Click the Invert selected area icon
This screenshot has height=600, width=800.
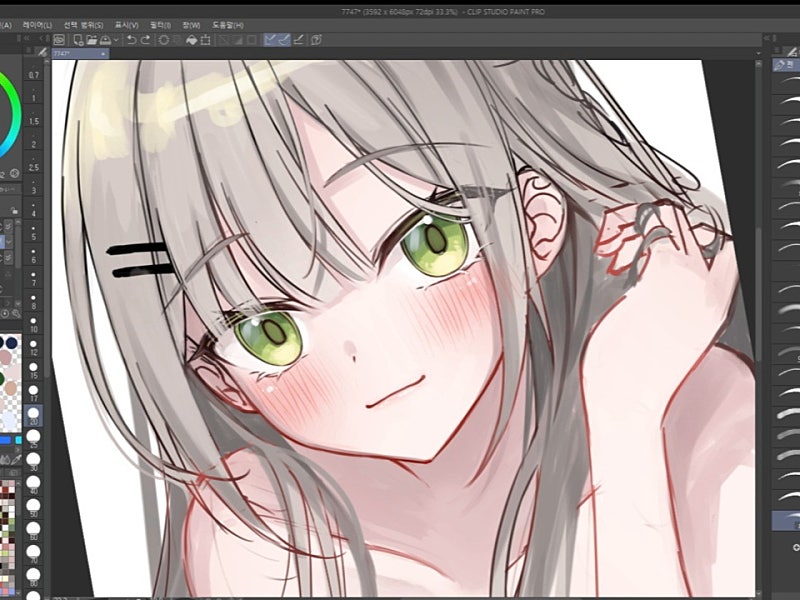(x=237, y=40)
